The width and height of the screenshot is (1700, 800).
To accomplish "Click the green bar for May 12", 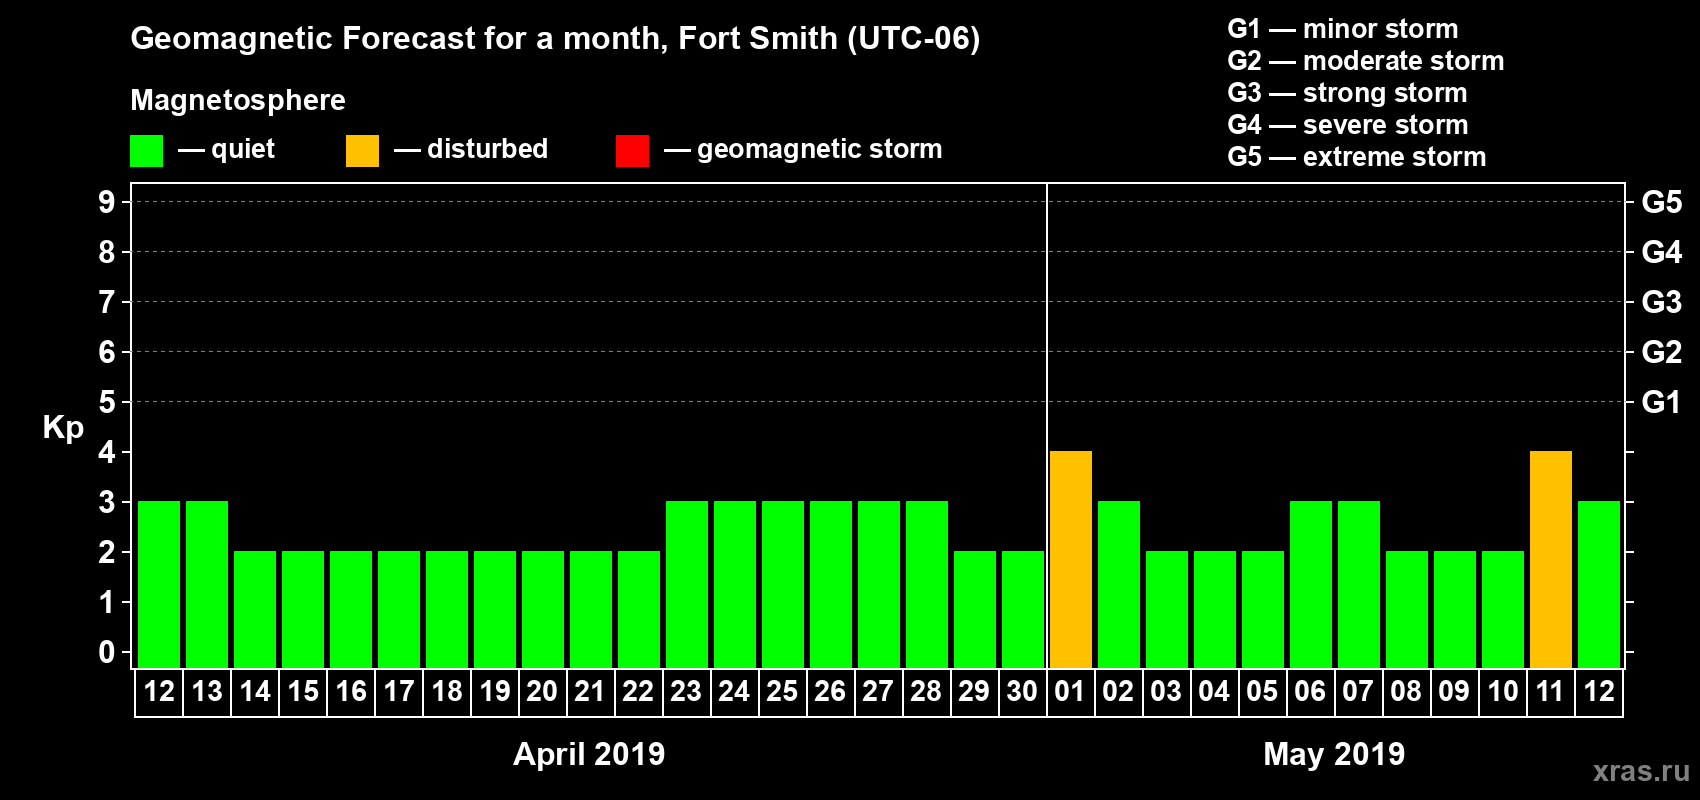I will (1599, 584).
